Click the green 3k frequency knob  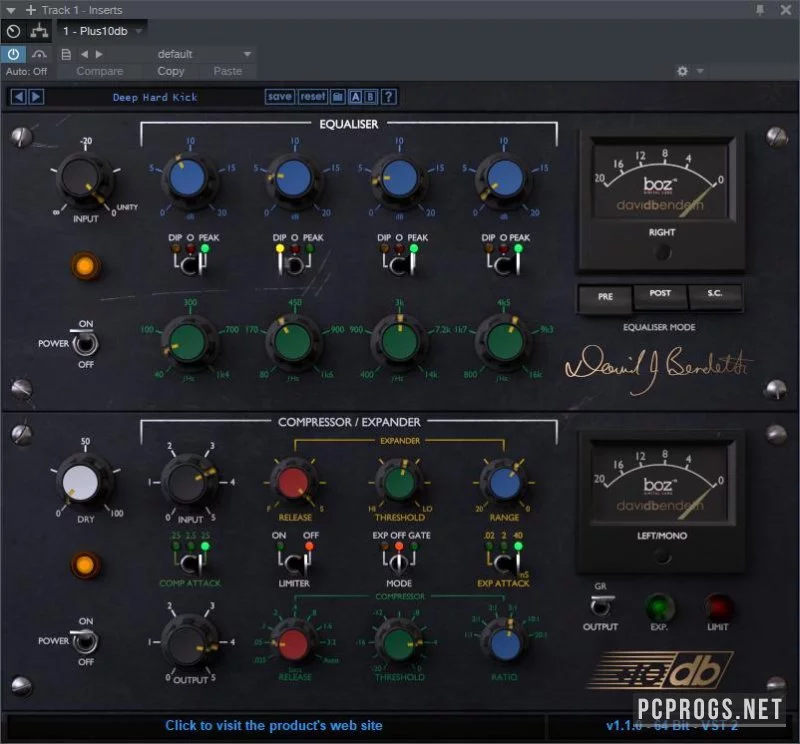coord(399,342)
